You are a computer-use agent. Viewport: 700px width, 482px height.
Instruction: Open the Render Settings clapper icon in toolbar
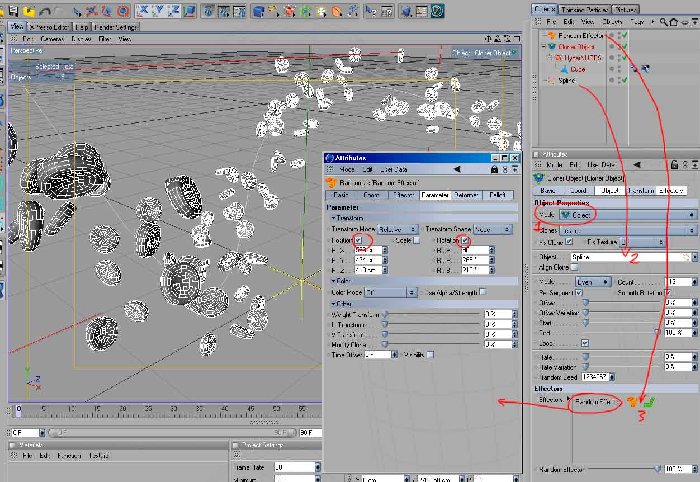coord(239,10)
